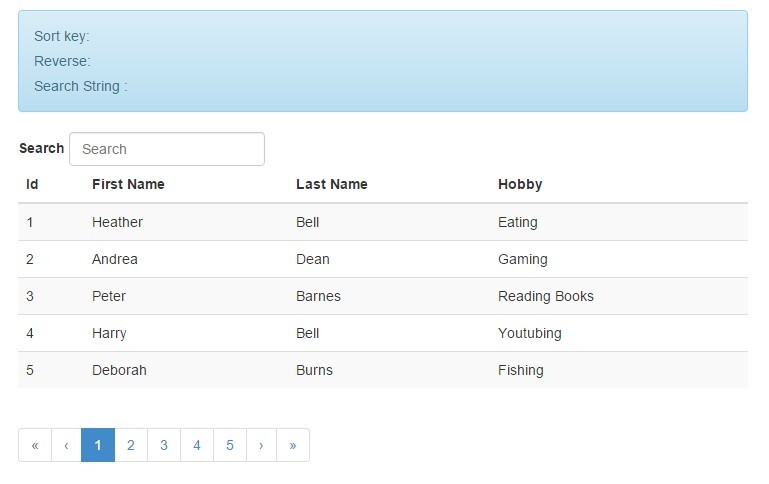
Task: Select page 1 in pagination
Action: point(98,445)
